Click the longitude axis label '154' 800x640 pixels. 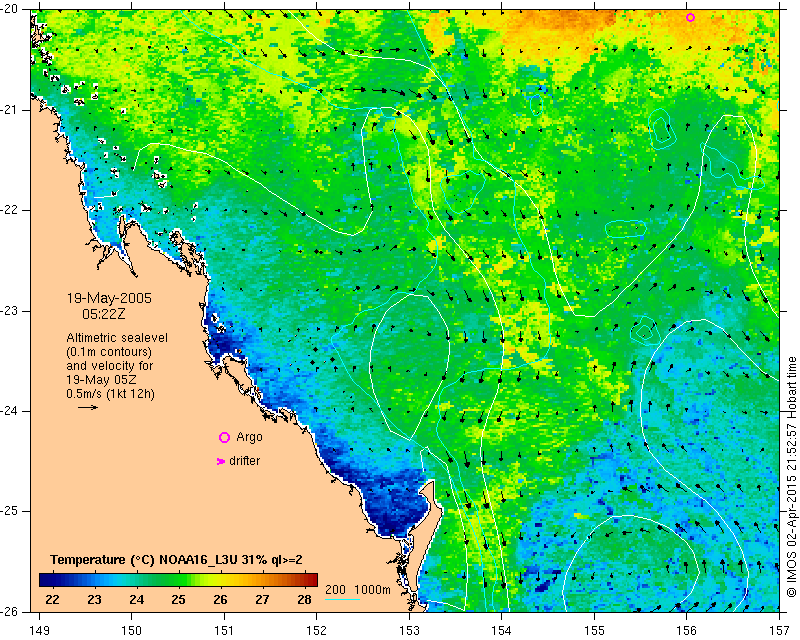(x=502, y=630)
